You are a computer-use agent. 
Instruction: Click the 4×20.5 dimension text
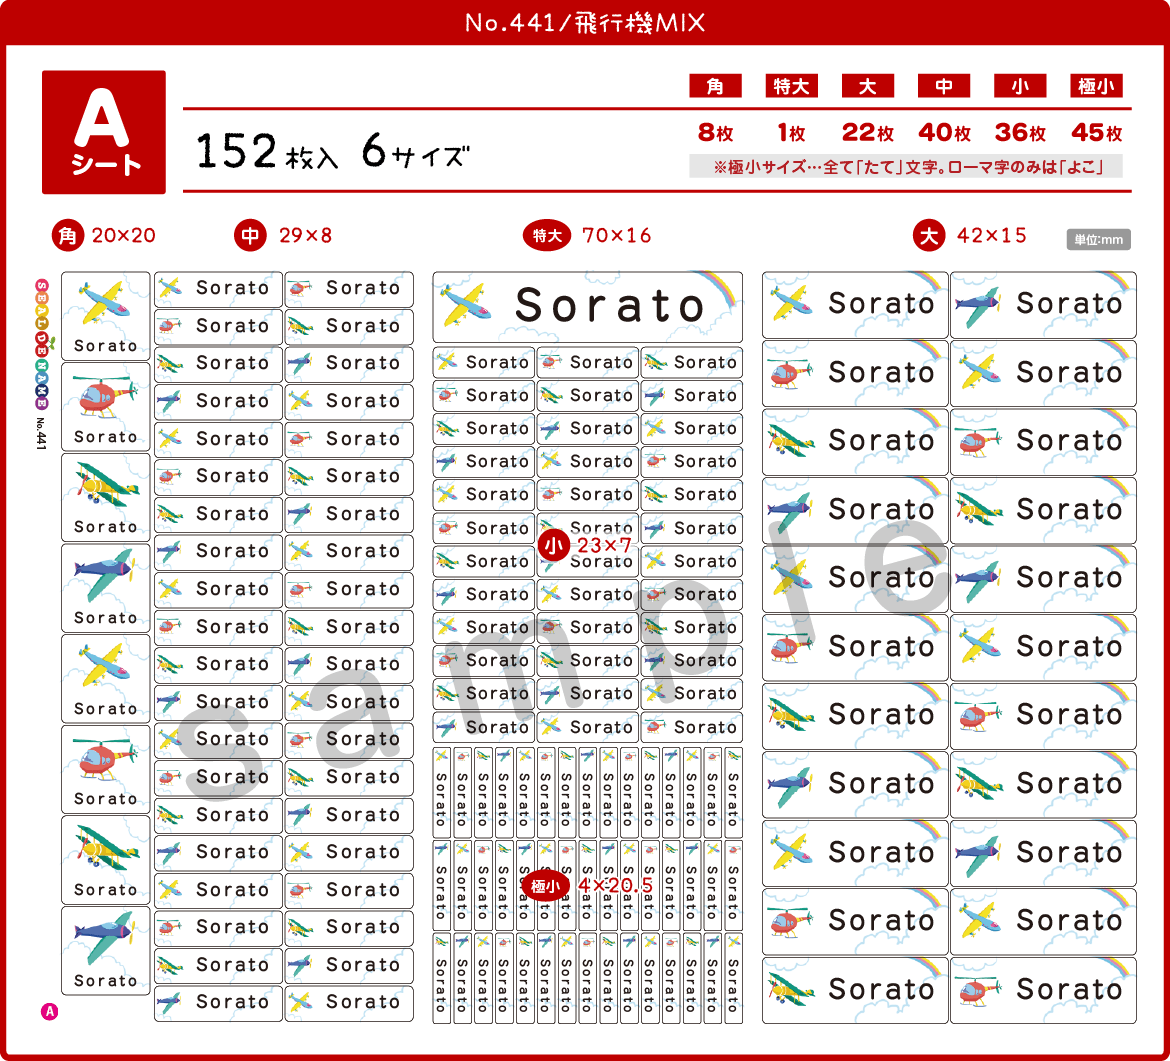click(x=616, y=886)
